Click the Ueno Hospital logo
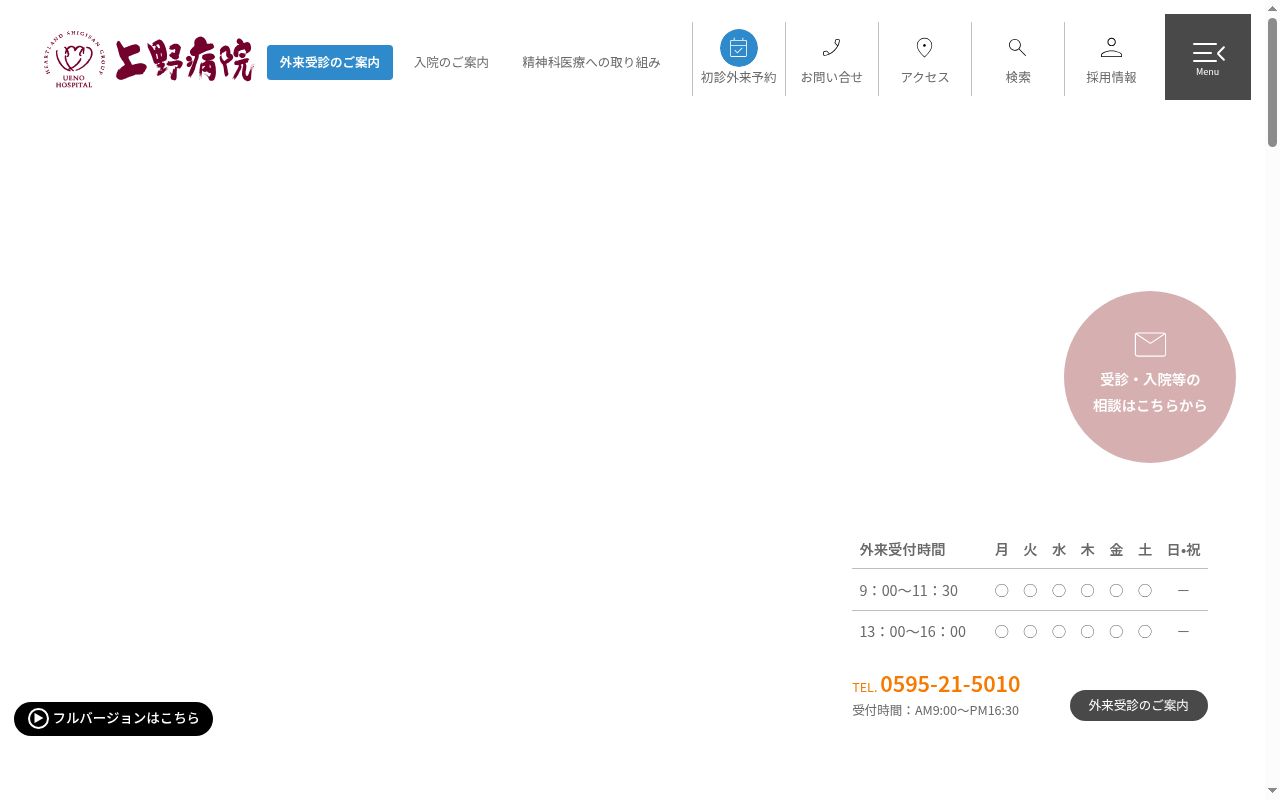 (149, 60)
